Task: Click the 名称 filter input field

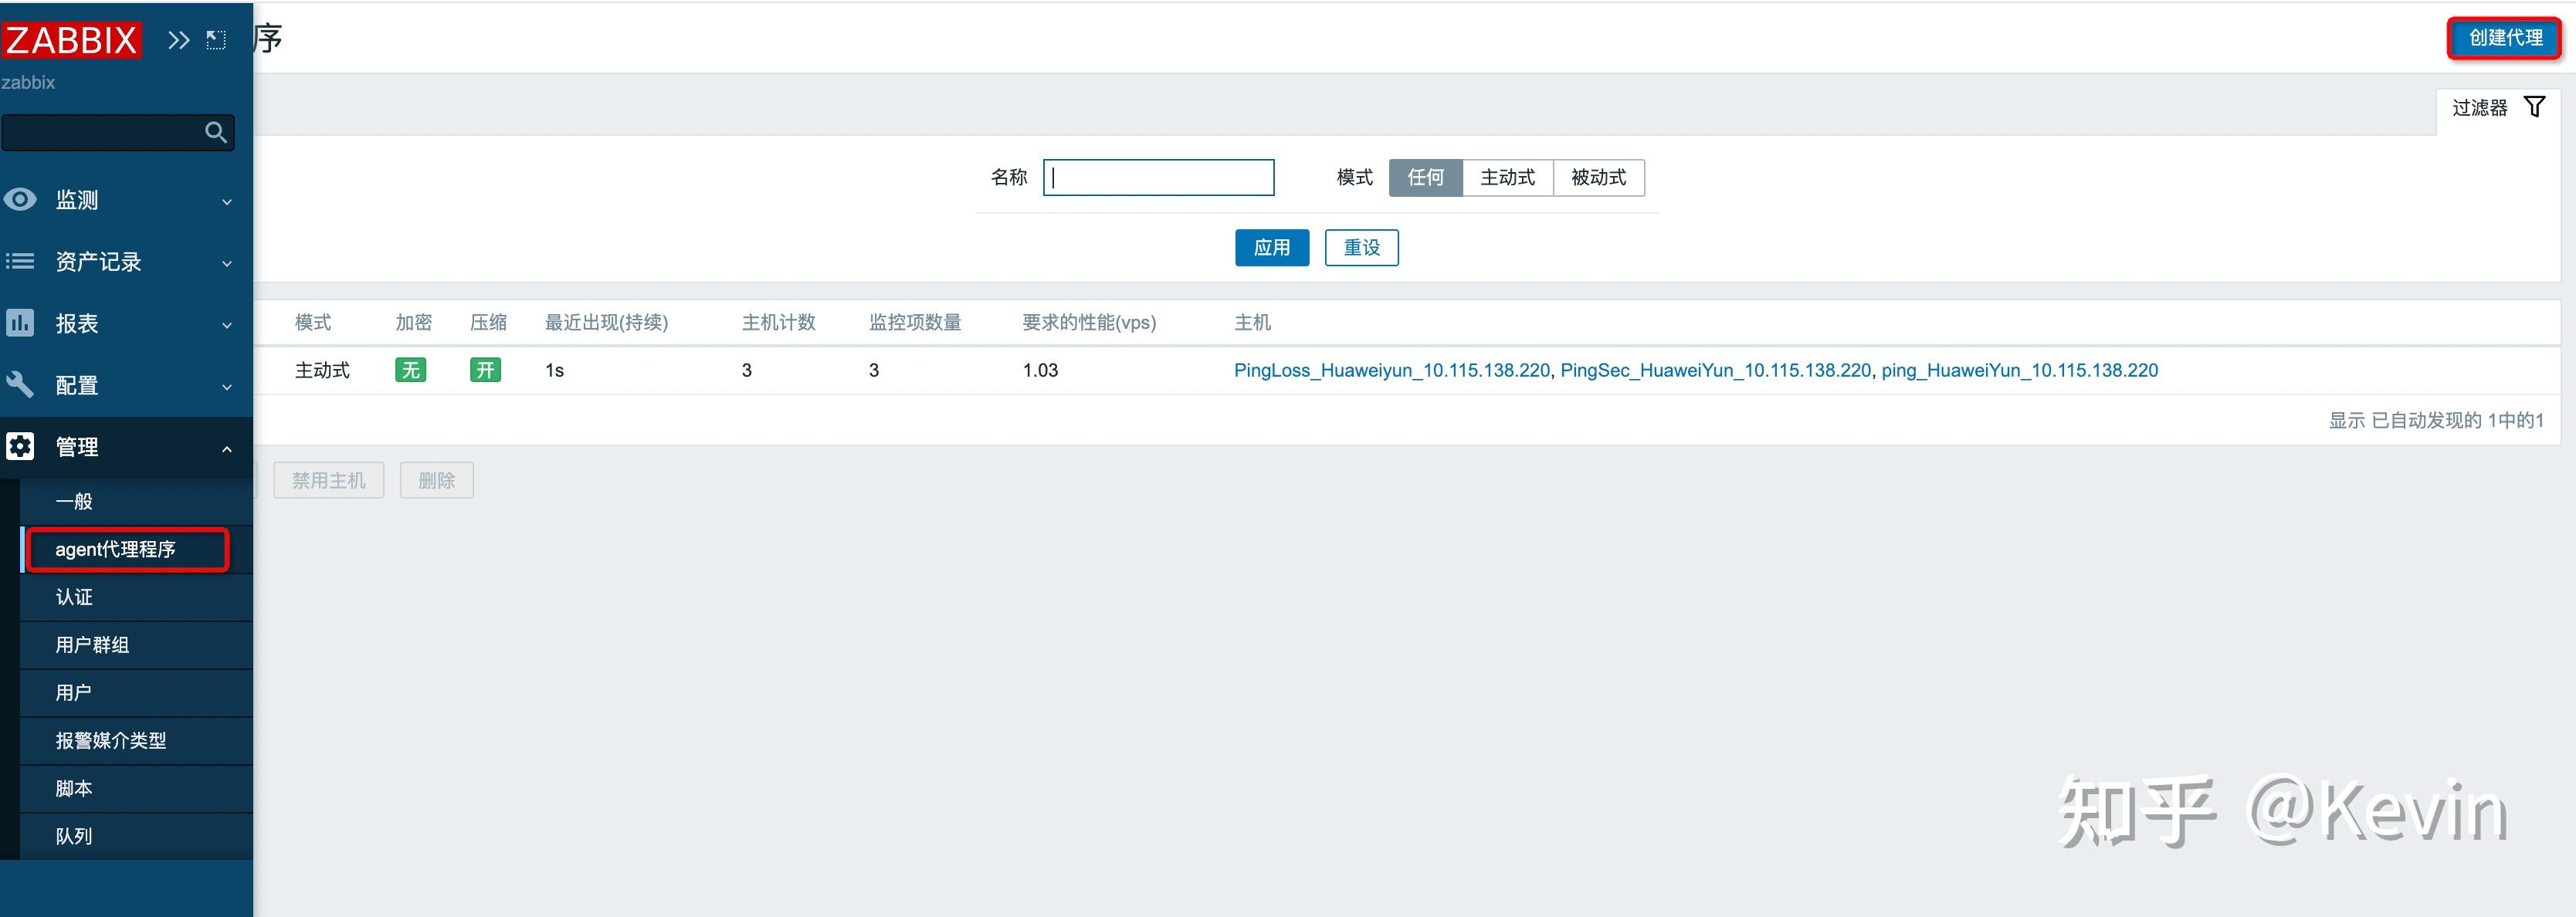Action: (1158, 177)
